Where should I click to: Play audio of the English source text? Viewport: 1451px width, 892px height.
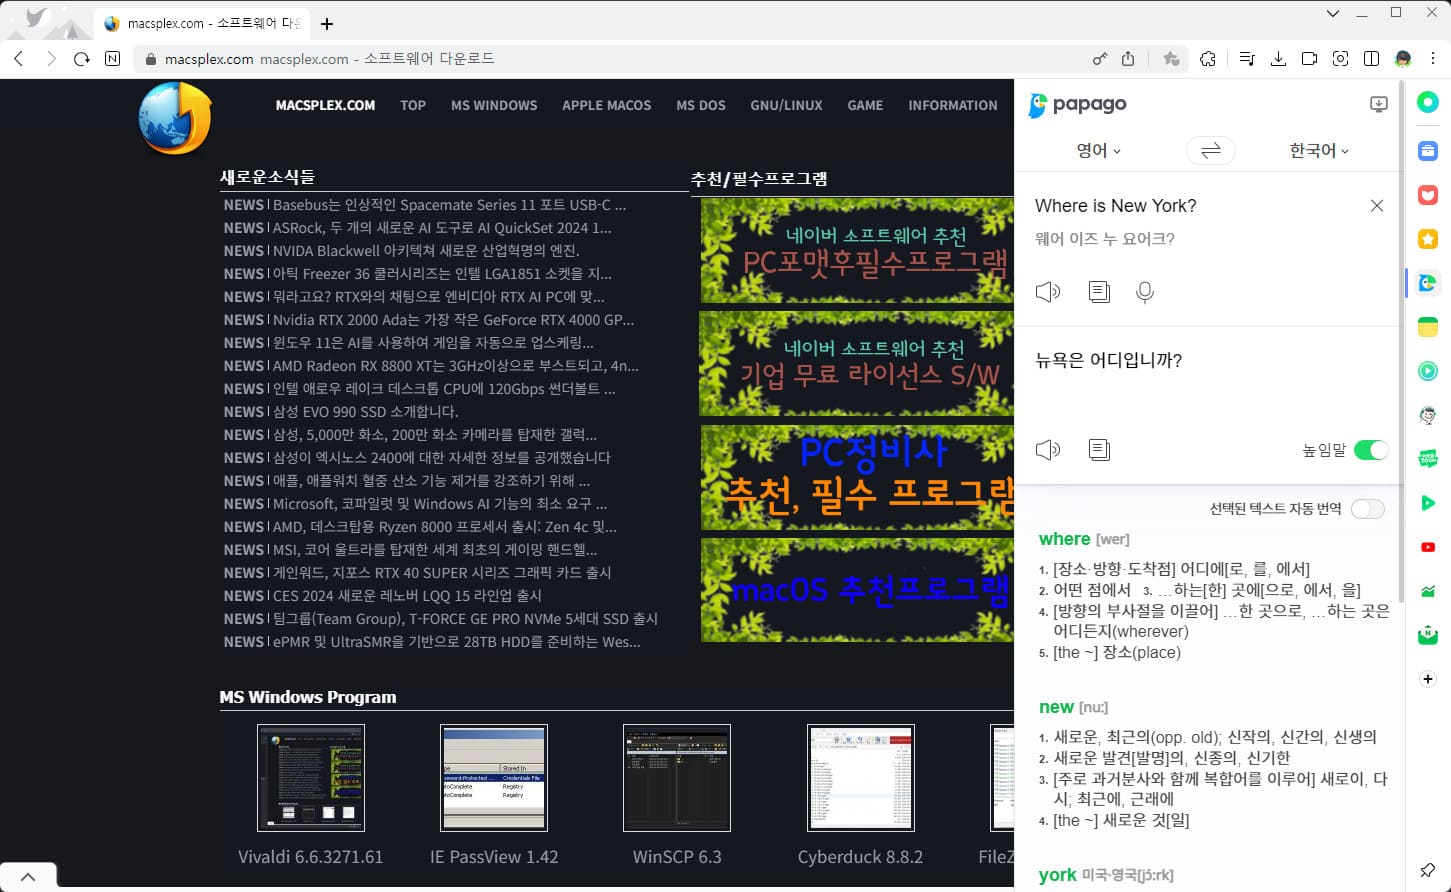pos(1048,292)
